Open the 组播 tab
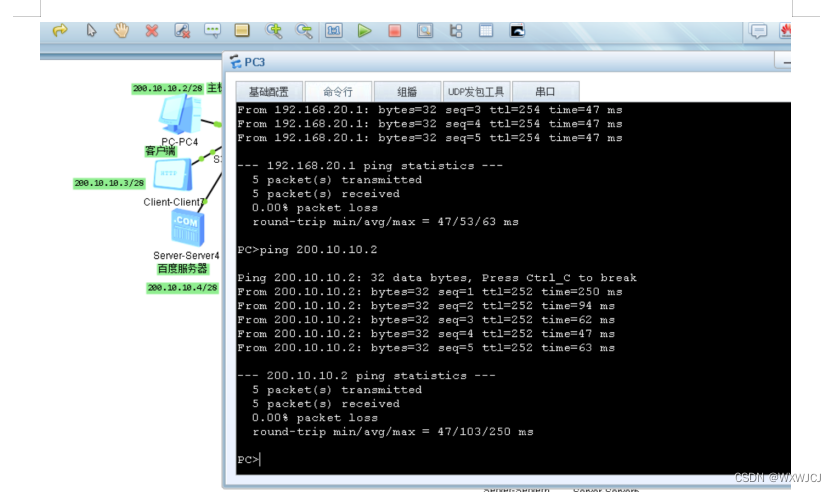Image resolution: width=836 pixels, height=492 pixels. (407, 92)
